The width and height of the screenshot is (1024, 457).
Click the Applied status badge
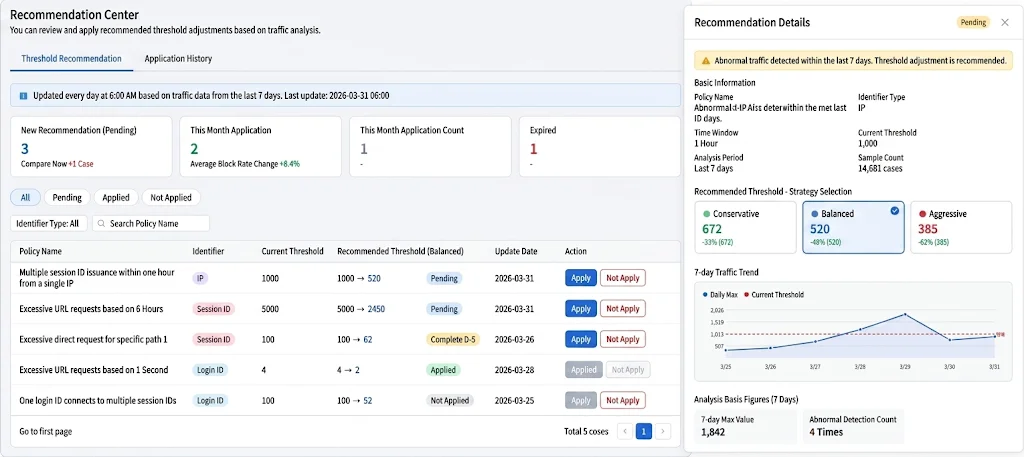(443, 370)
